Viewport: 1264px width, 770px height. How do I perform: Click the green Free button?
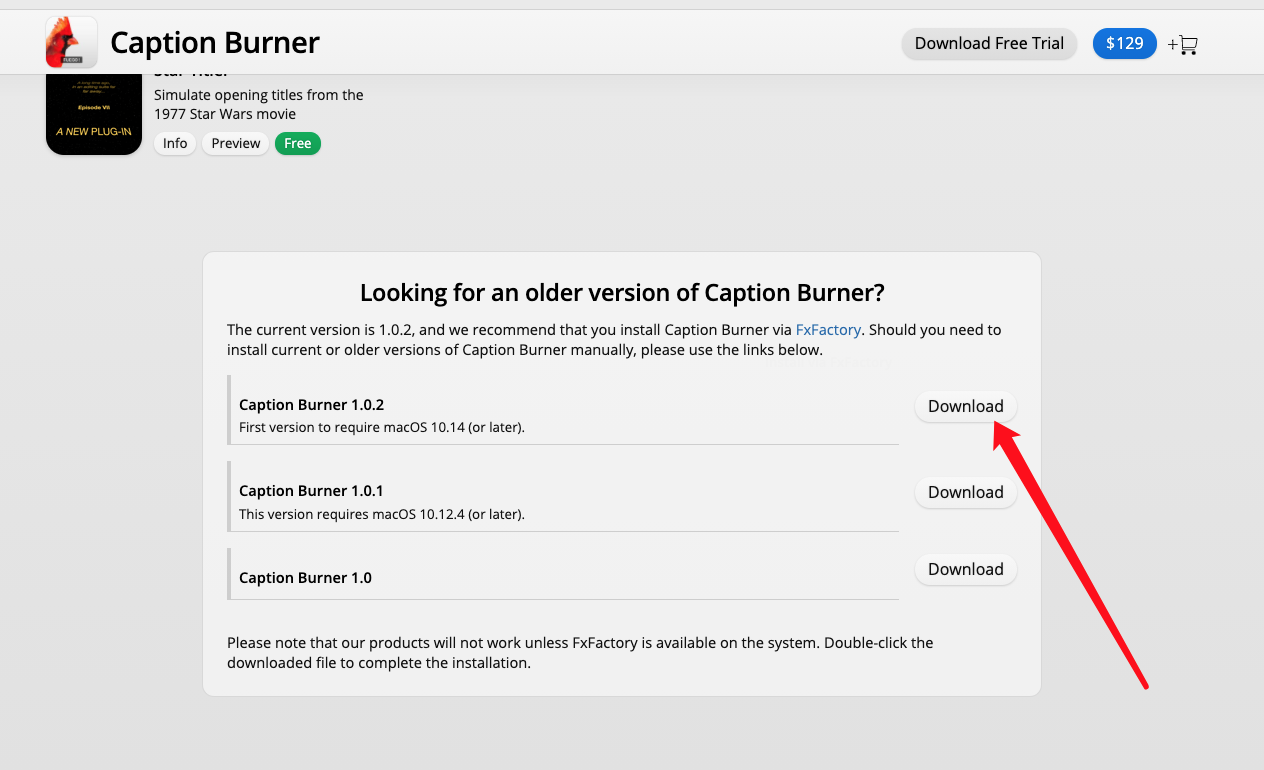click(x=297, y=143)
